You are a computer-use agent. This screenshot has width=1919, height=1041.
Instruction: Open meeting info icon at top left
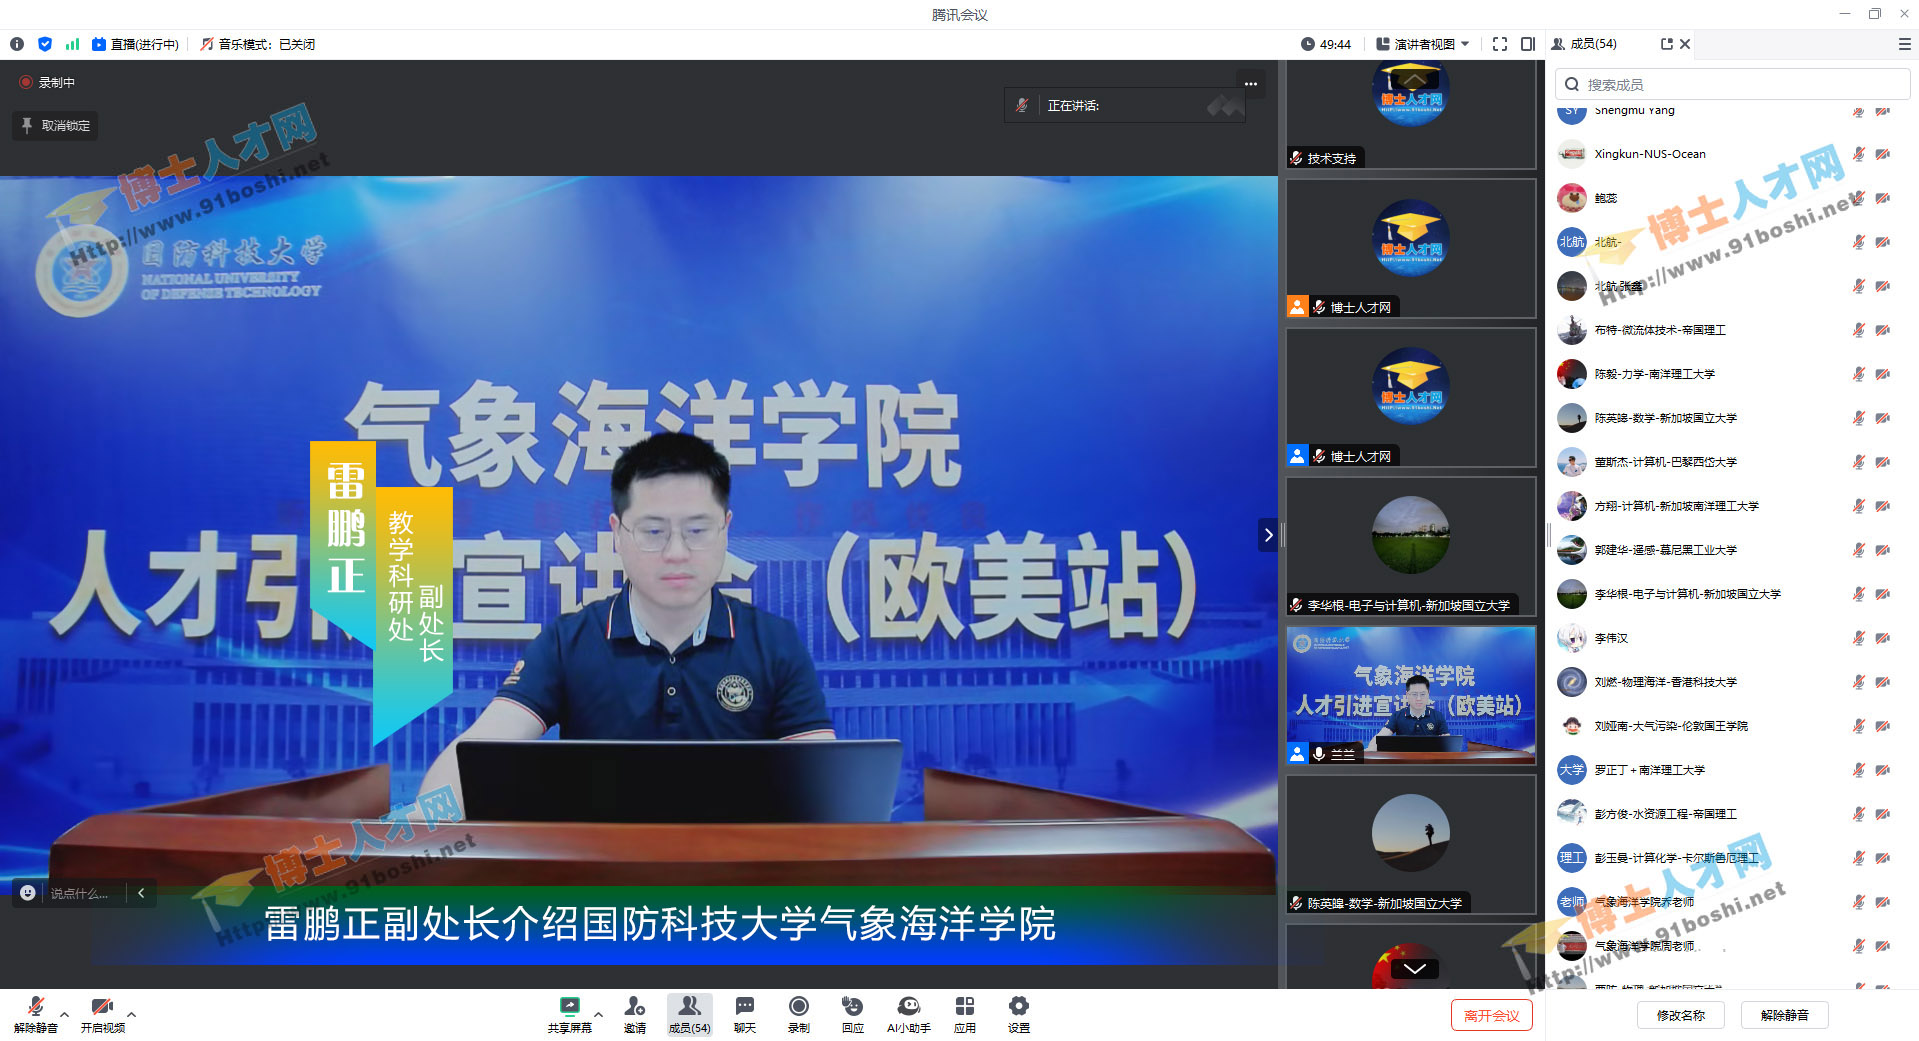pos(17,44)
